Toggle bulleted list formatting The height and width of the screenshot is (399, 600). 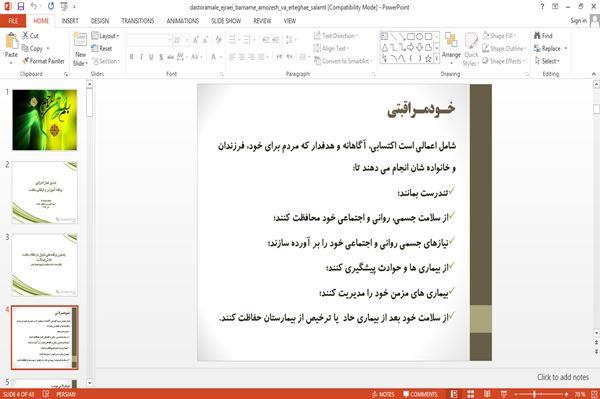[x=232, y=40]
